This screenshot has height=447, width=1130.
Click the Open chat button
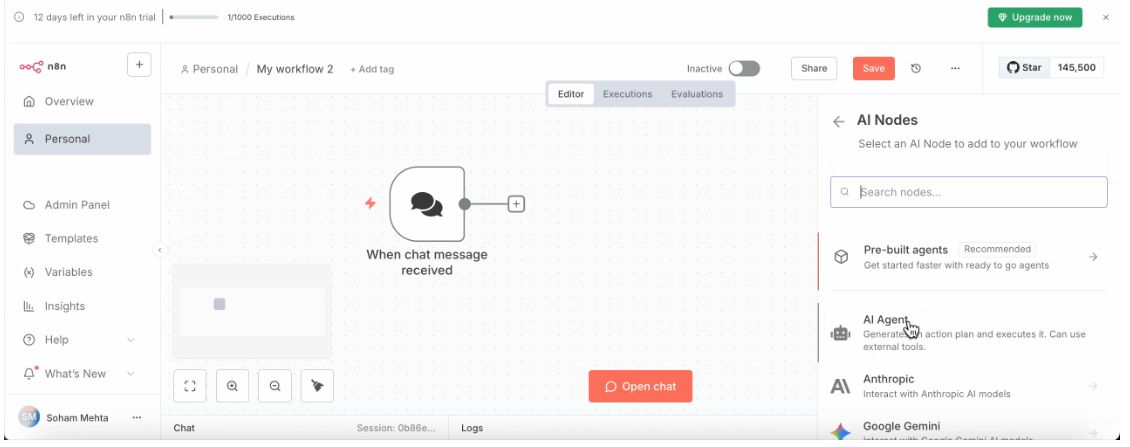640,386
